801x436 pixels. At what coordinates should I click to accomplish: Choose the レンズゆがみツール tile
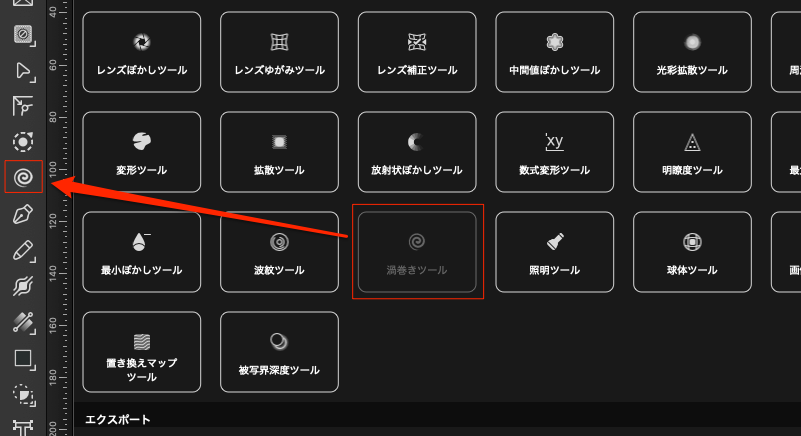point(279,52)
